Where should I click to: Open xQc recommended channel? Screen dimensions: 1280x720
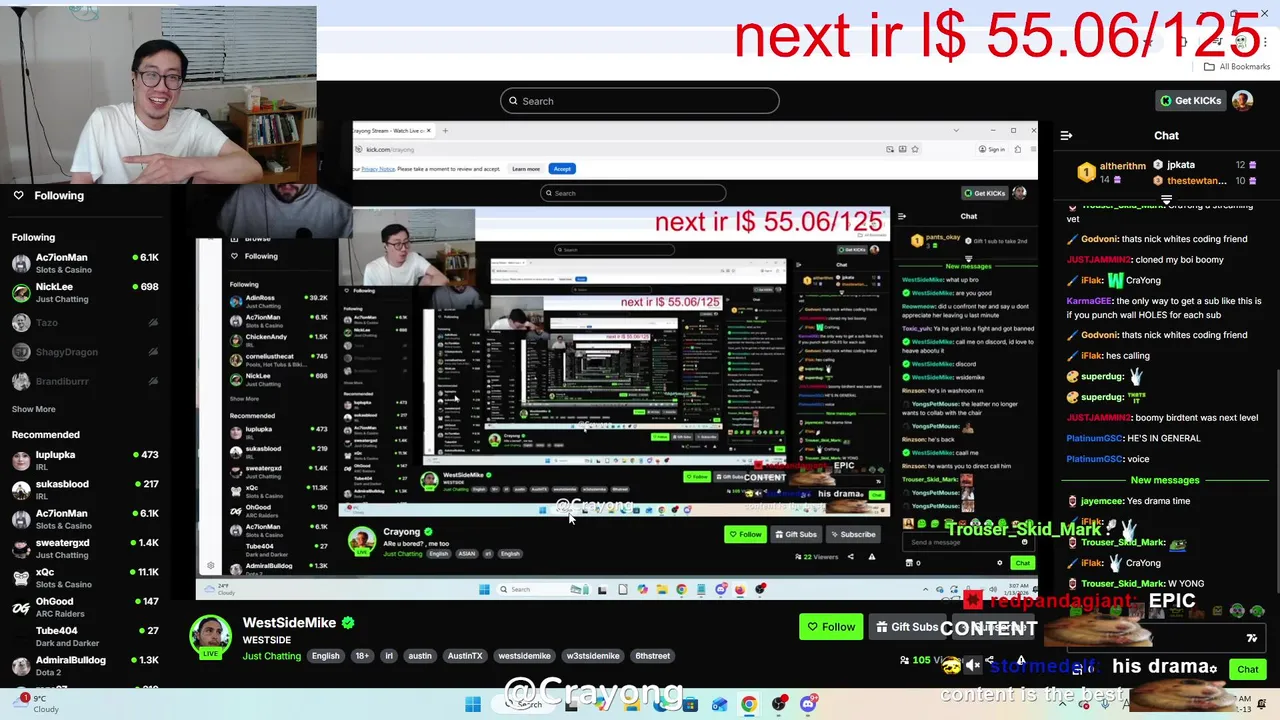coord(85,577)
